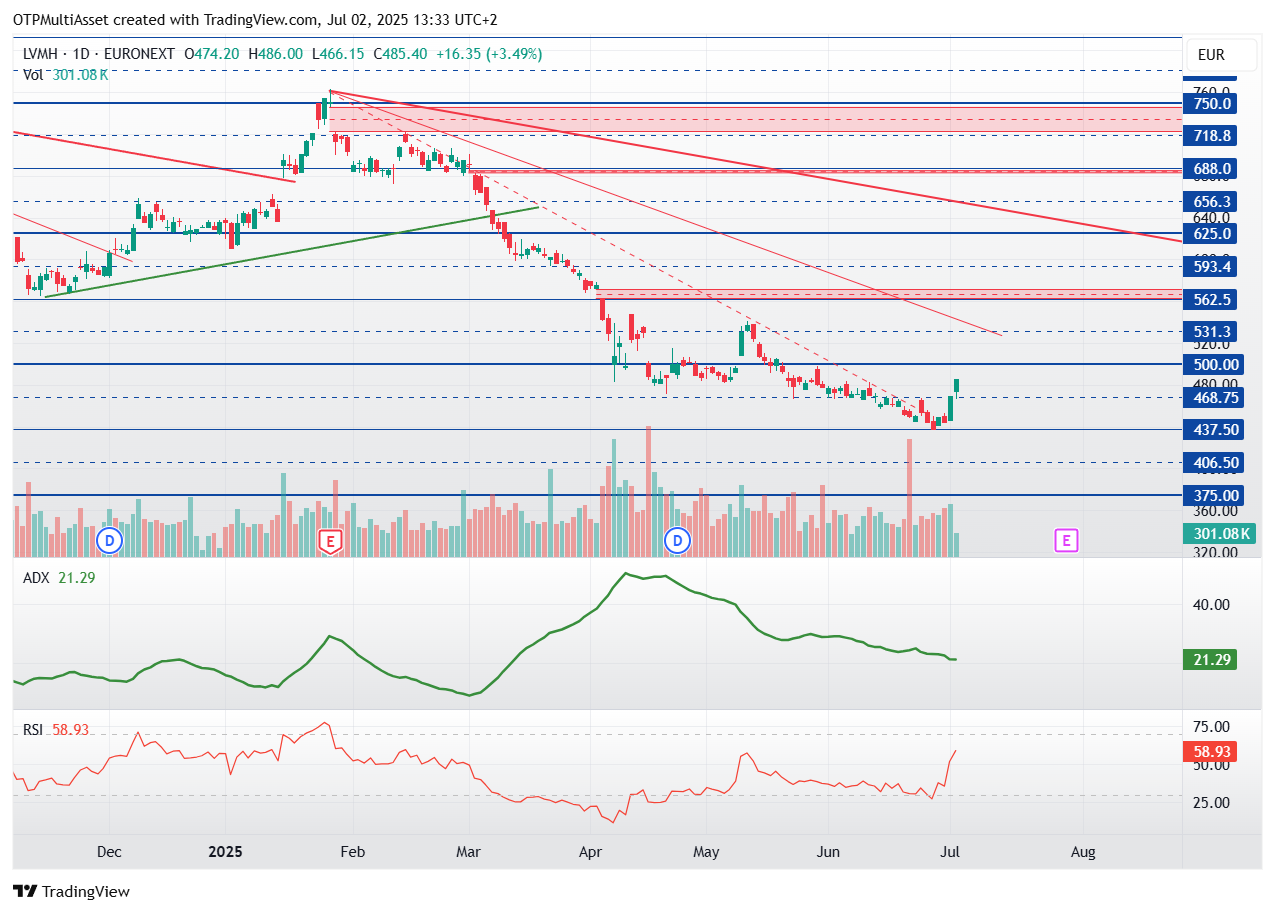Click the red RSI value label 58.93 on axis
This screenshot has height=913, width=1275.
(x=1212, y=752)
